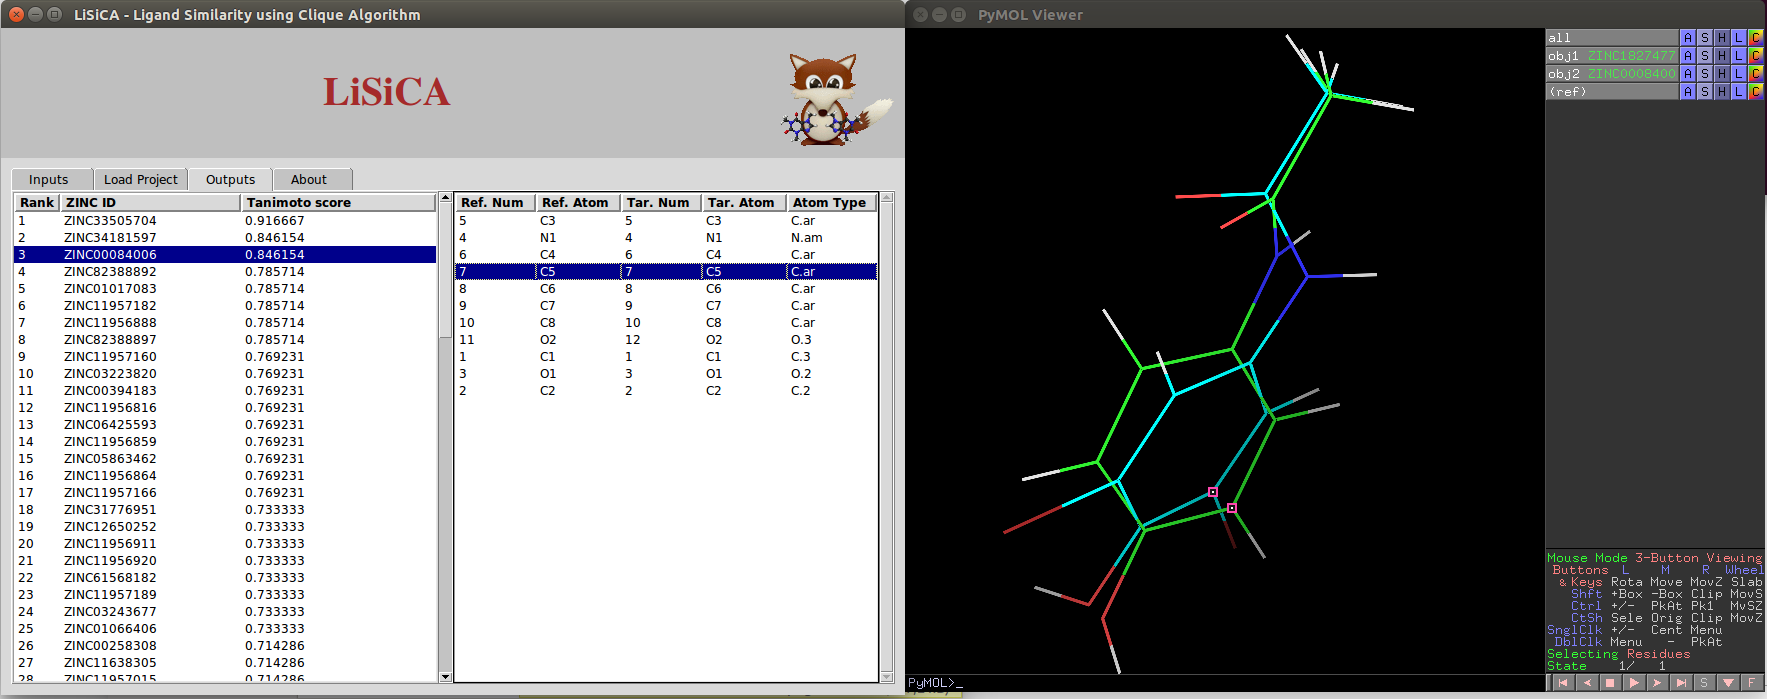Switch to the Inputs tab
The image size is (1767, 699).
click(49, 180)
